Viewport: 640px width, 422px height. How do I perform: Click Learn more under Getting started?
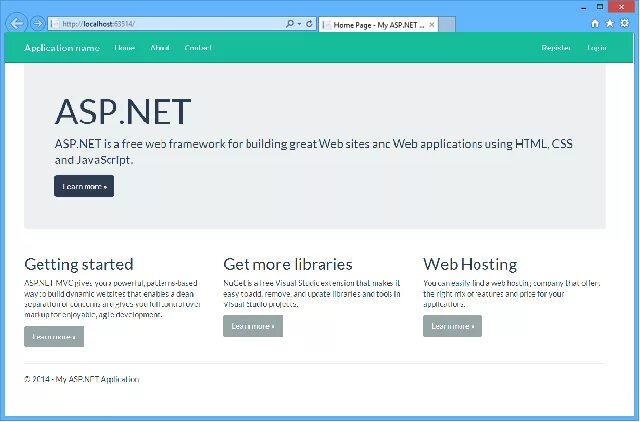point(54,337)
